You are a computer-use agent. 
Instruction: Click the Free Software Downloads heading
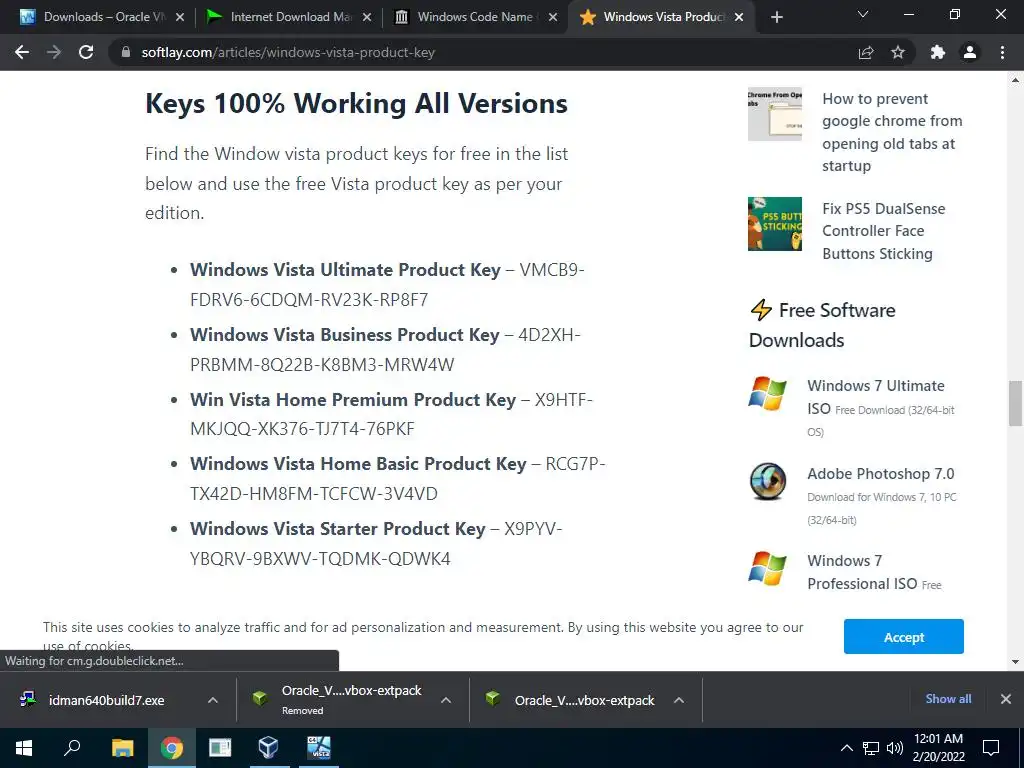tap(822, 325)
